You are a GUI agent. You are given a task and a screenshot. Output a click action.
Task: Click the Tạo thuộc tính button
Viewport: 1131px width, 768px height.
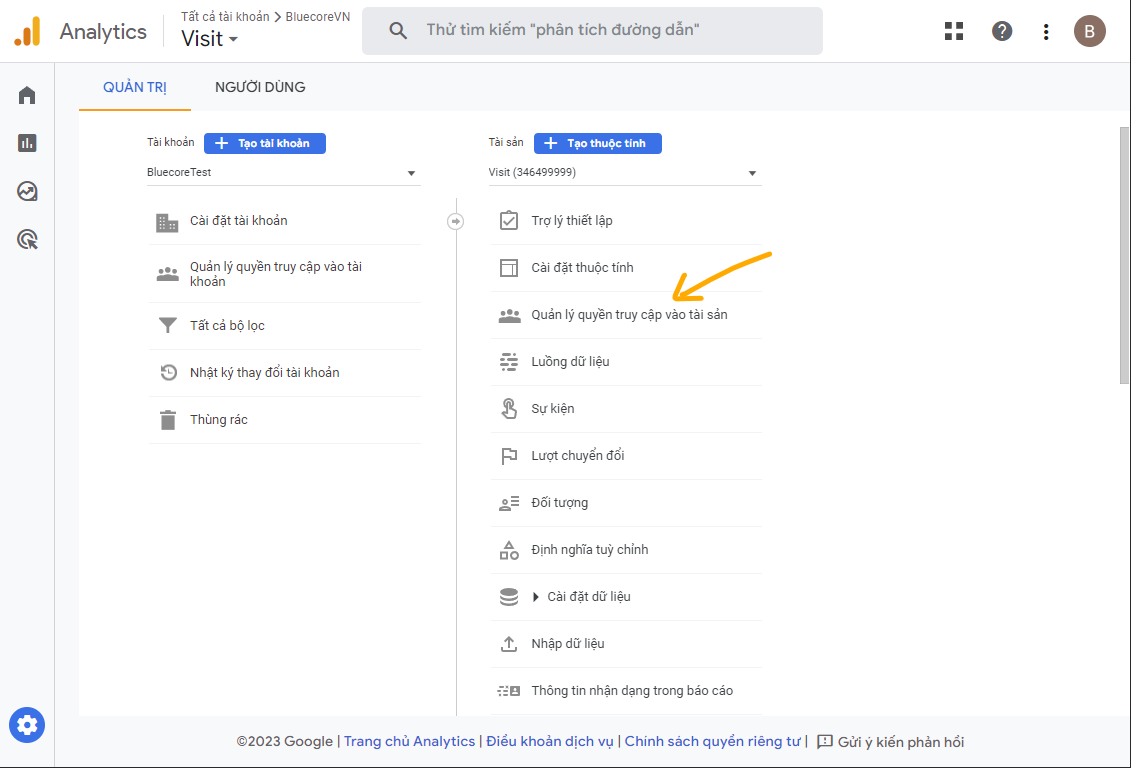[598, 143]
